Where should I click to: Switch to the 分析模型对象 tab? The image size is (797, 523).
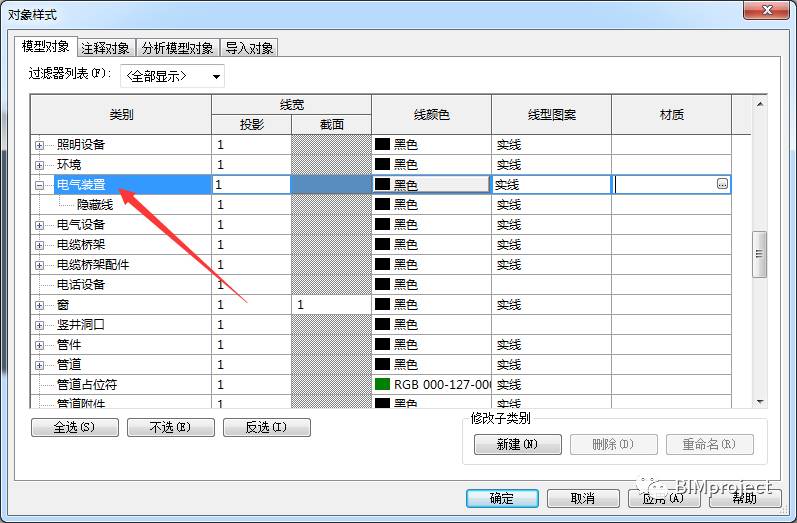click(x=177, y=48)
